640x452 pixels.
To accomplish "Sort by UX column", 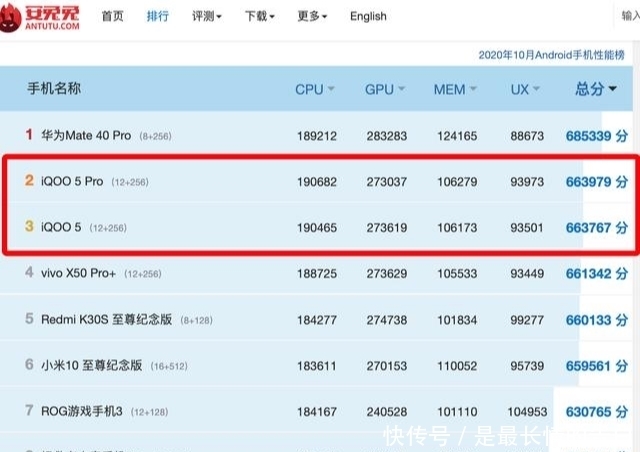I will 525,89.
